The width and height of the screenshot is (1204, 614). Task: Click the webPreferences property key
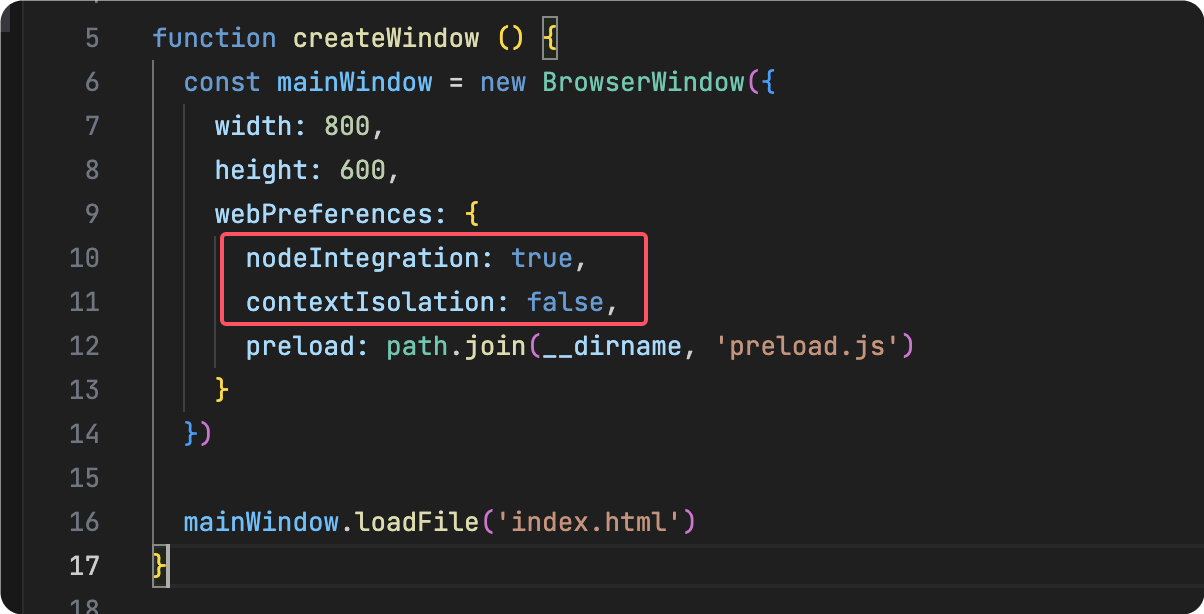(323, 214)
